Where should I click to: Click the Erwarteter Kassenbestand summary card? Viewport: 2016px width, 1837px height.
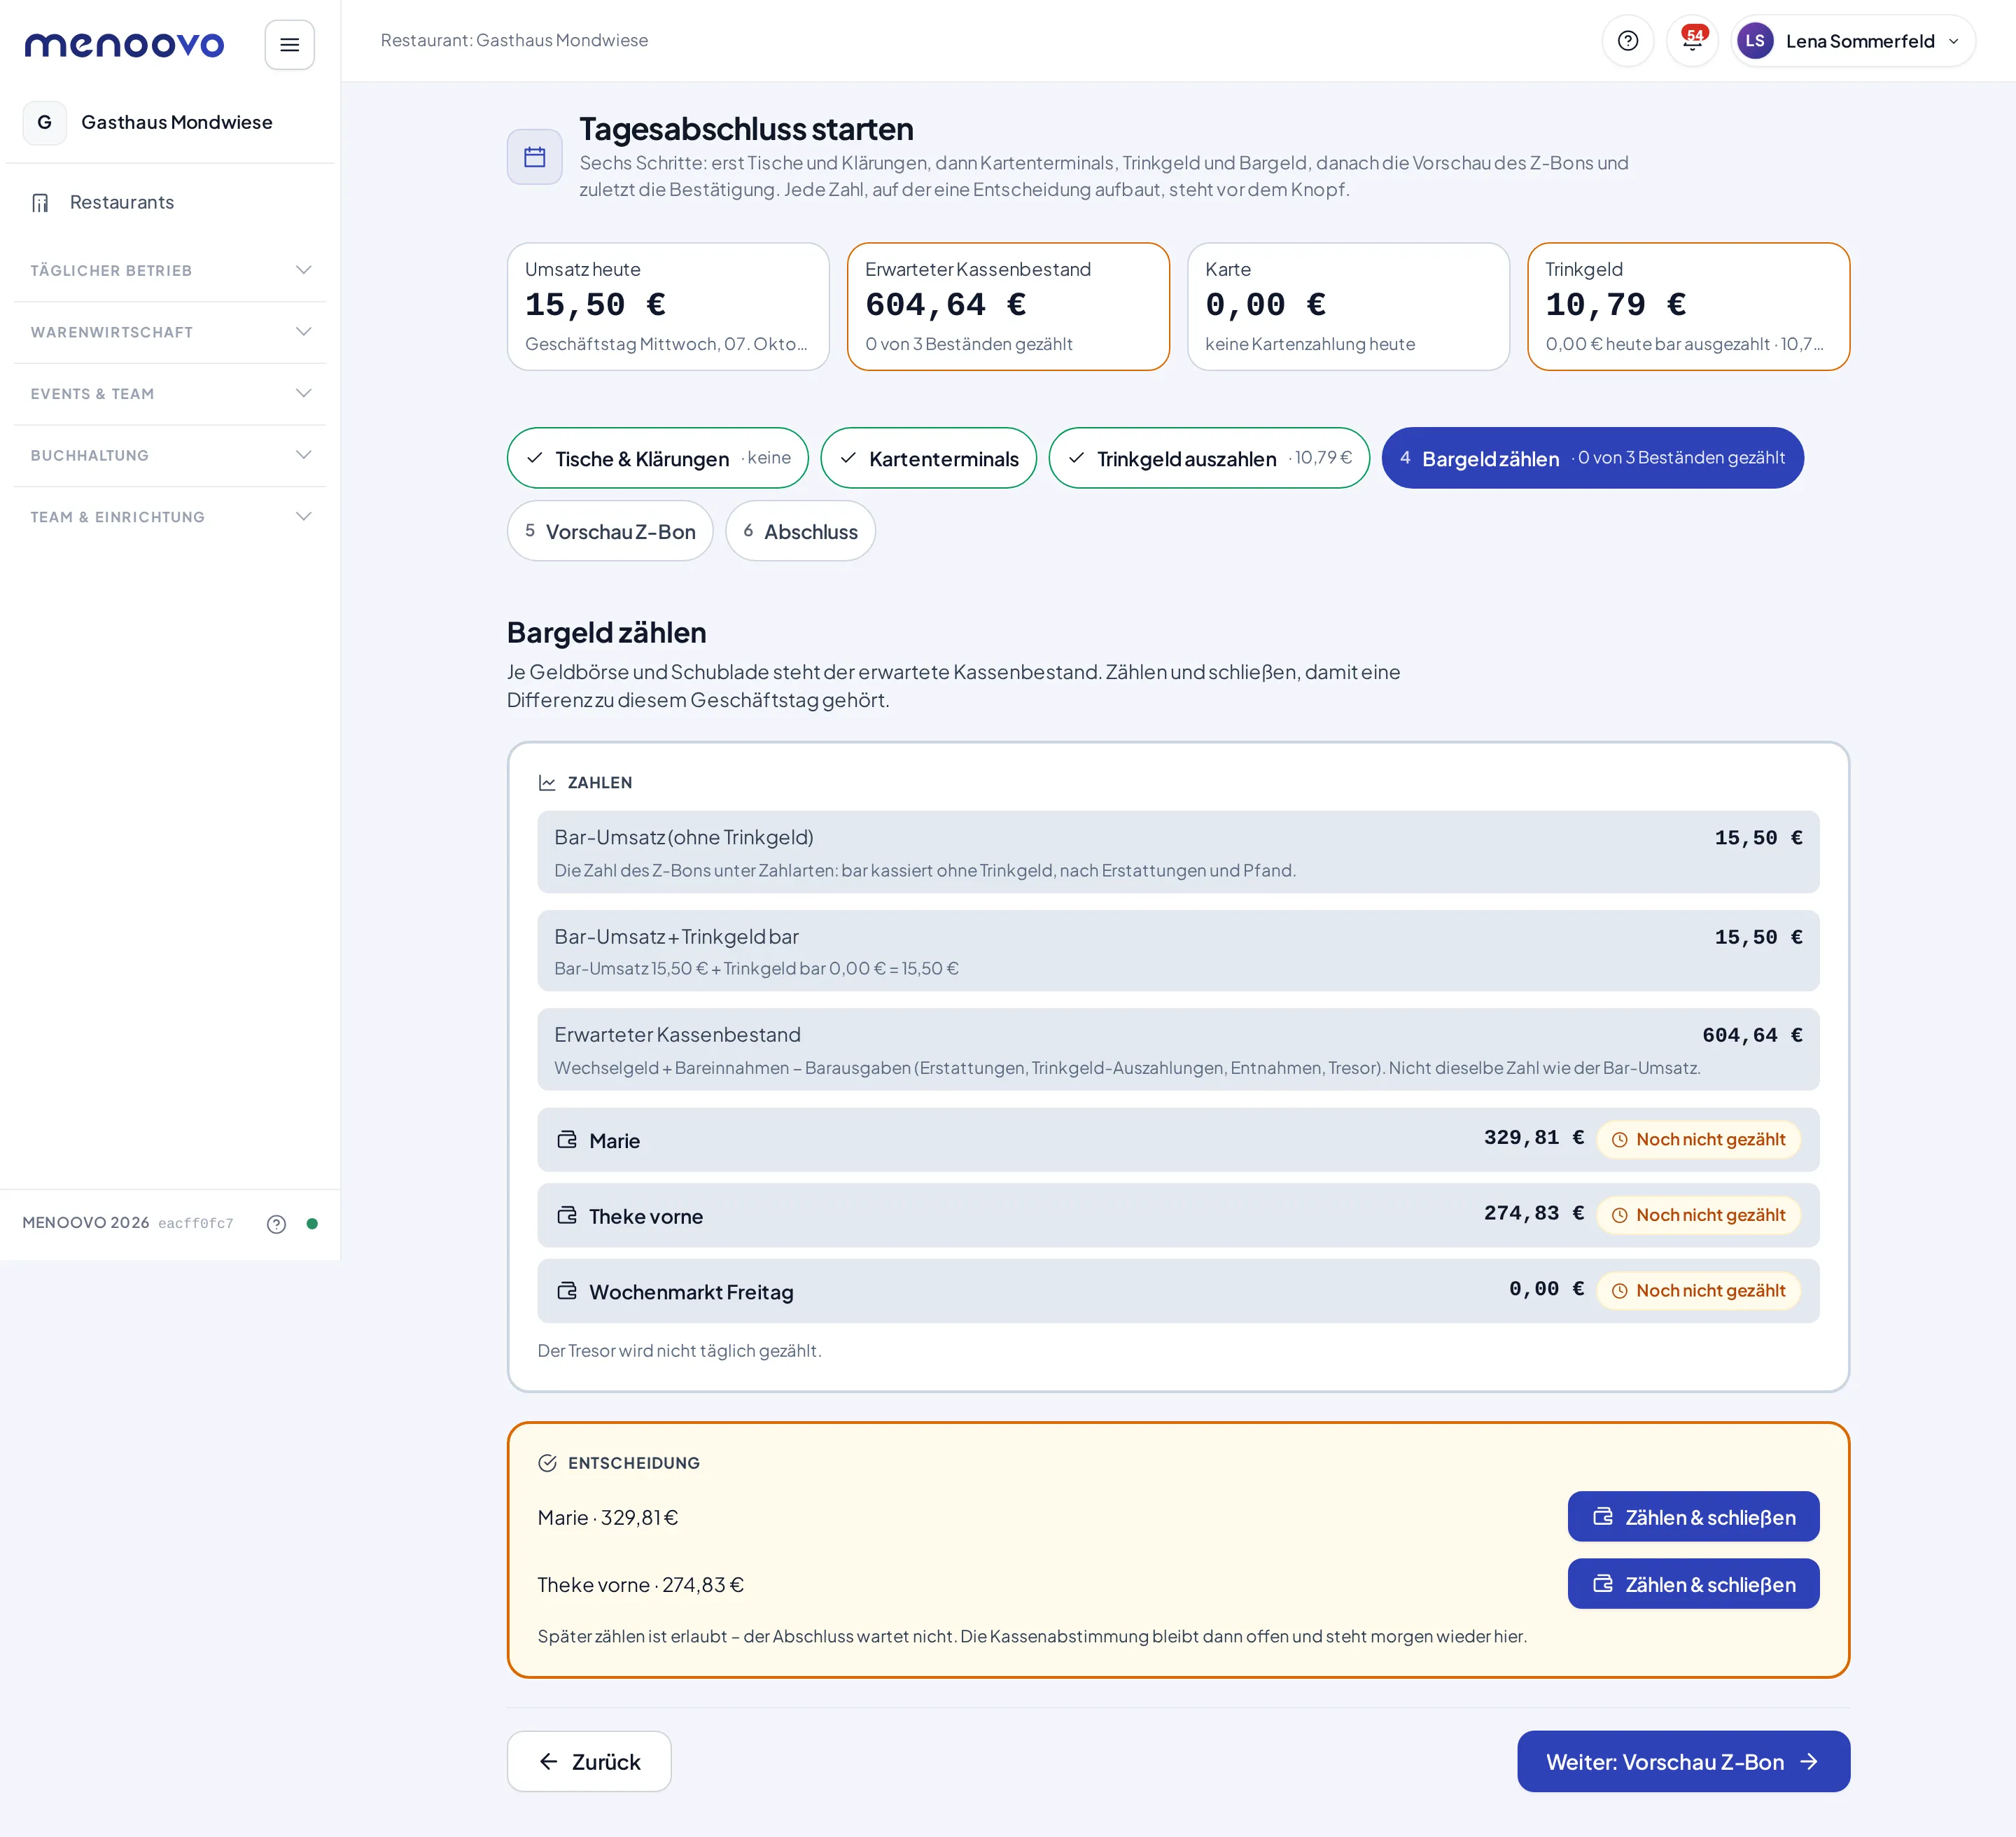pos(1008,307)
